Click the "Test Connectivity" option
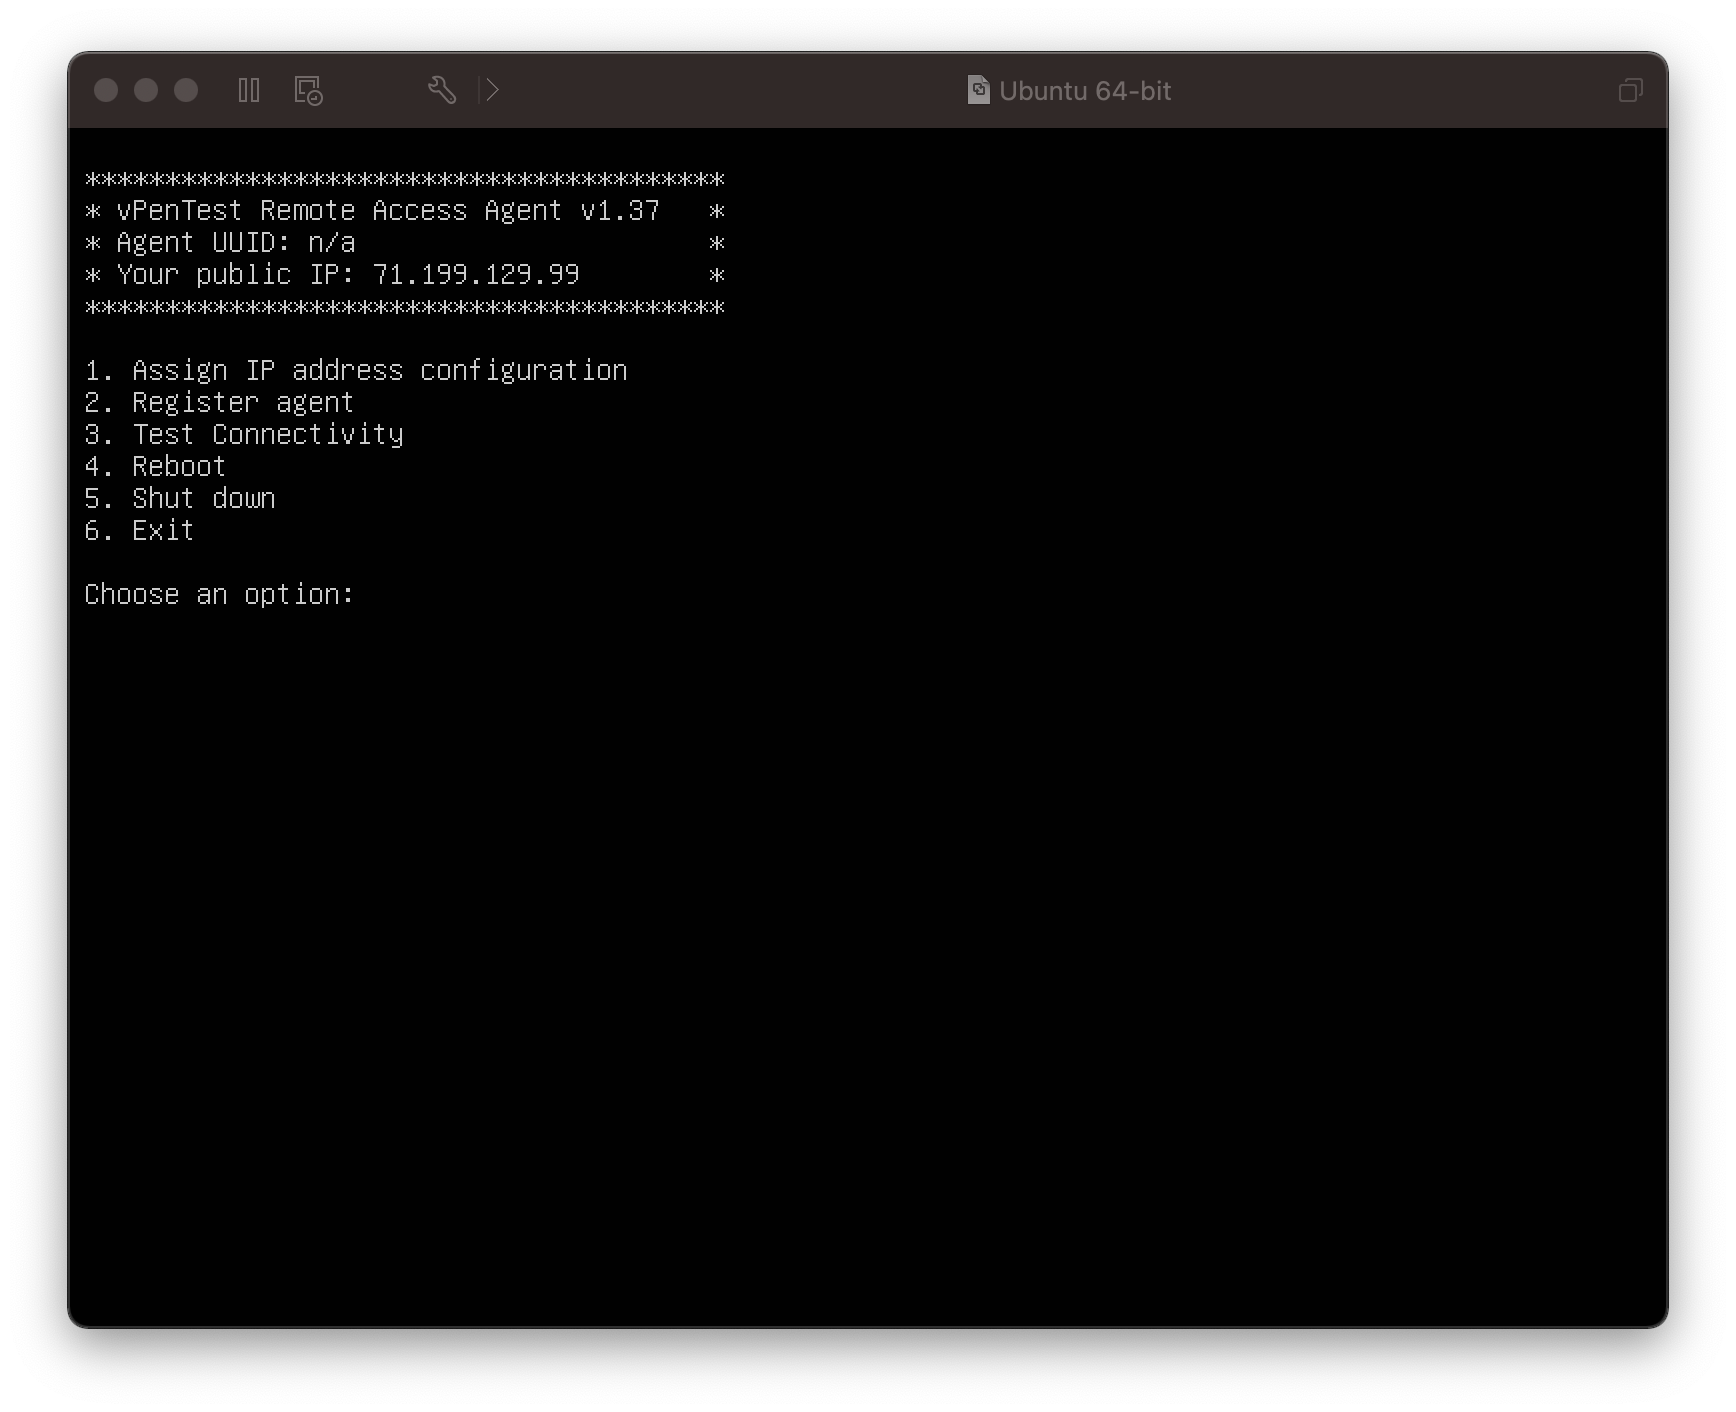The width and height of the screenshot is (1736, 1412). (267, 435)
